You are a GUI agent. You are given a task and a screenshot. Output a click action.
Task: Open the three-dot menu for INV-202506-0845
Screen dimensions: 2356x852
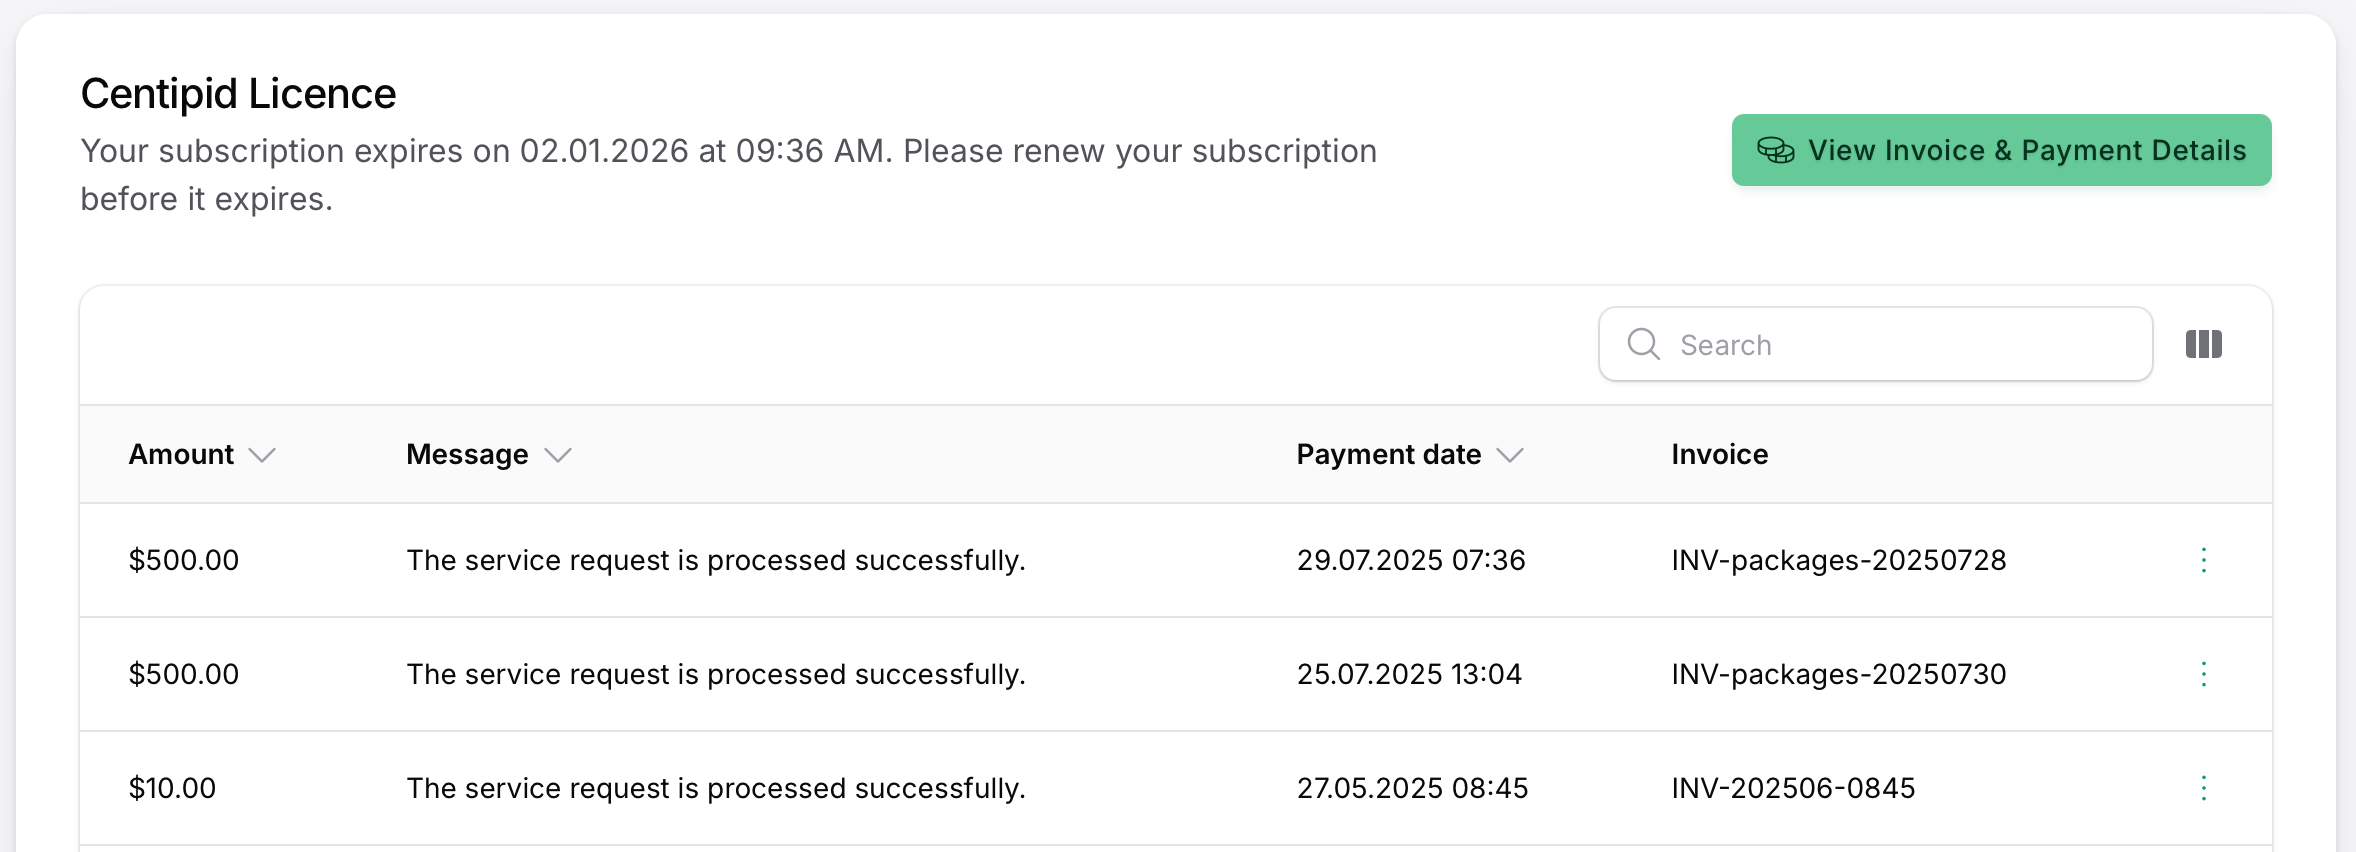tap(2203, 788)
